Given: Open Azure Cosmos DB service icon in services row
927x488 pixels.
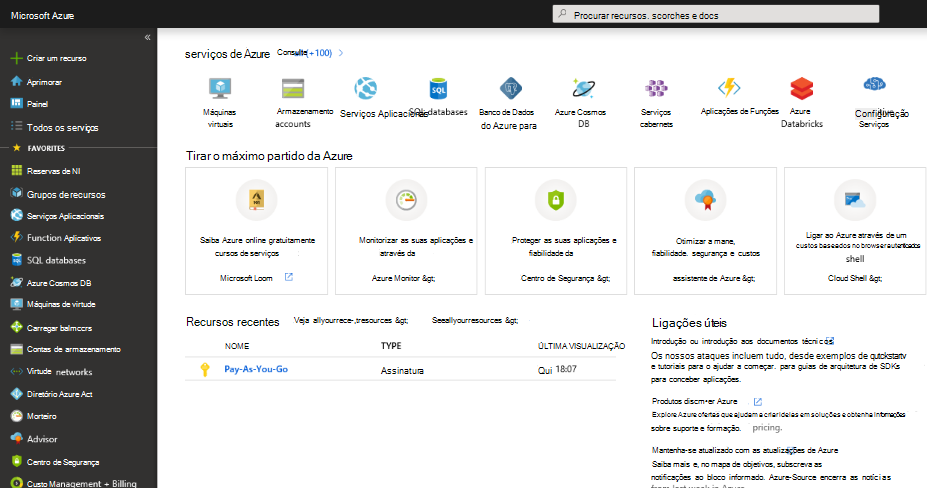Looking at the screenshot, I should point(584,88).
